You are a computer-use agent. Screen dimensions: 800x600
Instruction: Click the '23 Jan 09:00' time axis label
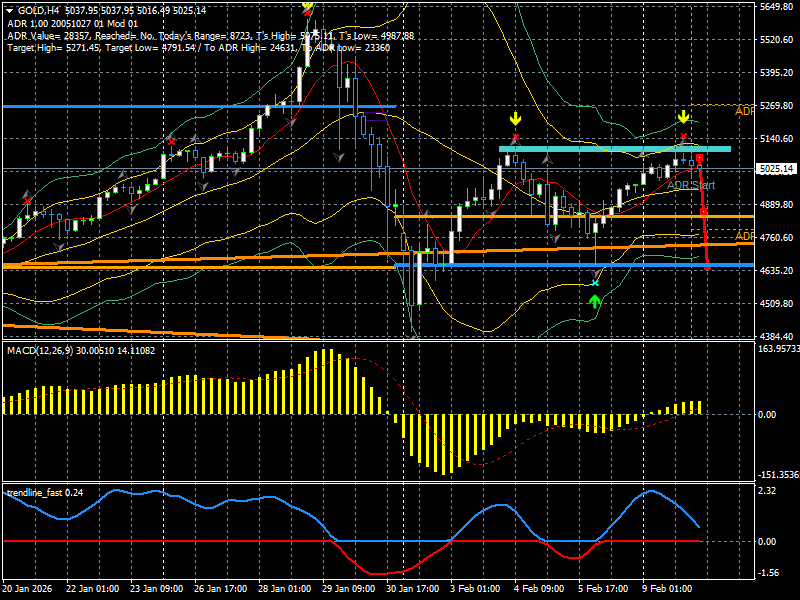157,589
